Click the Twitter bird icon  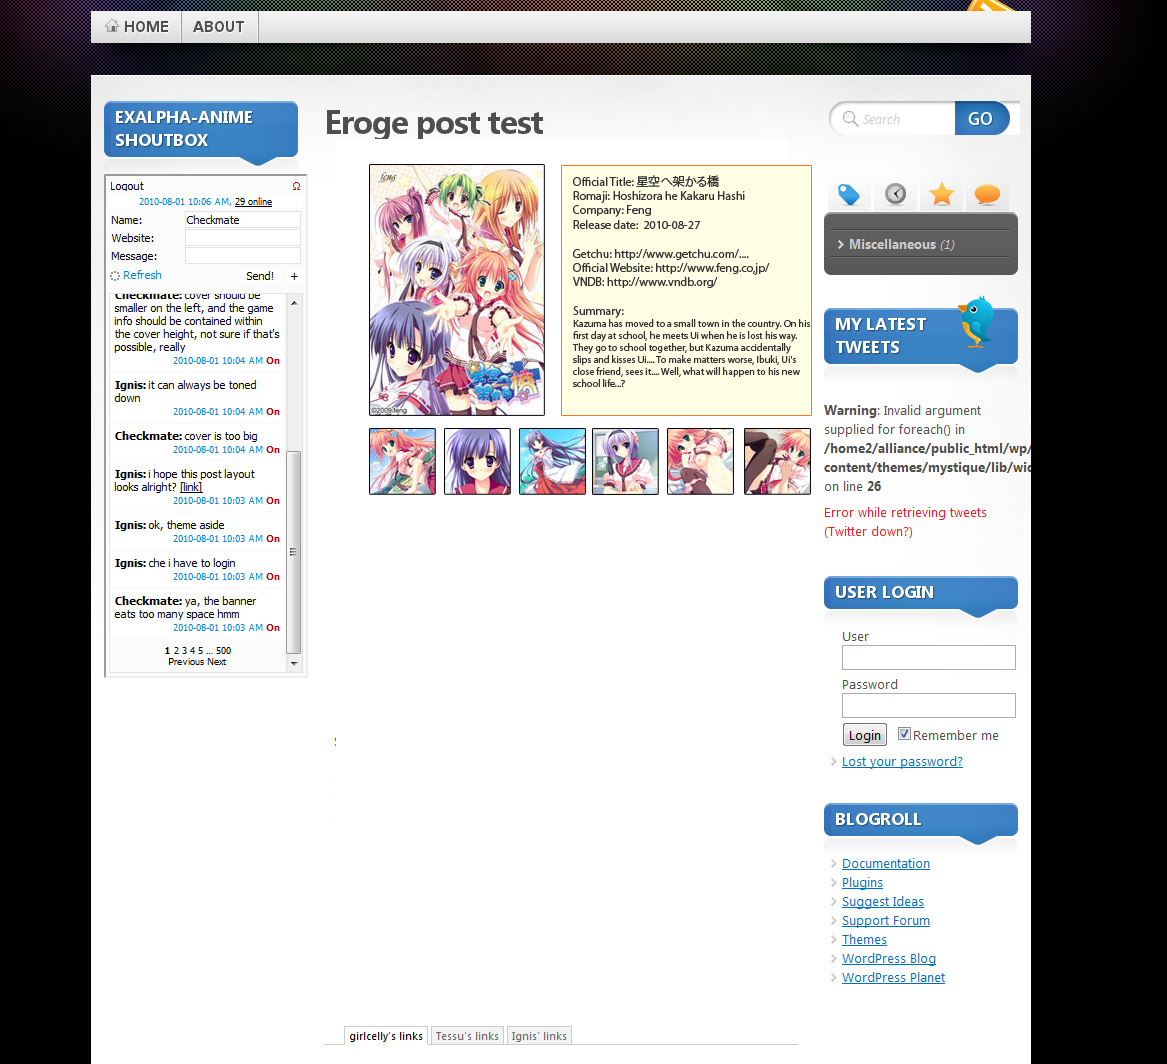pyautogui.click(x=976, y=321)
